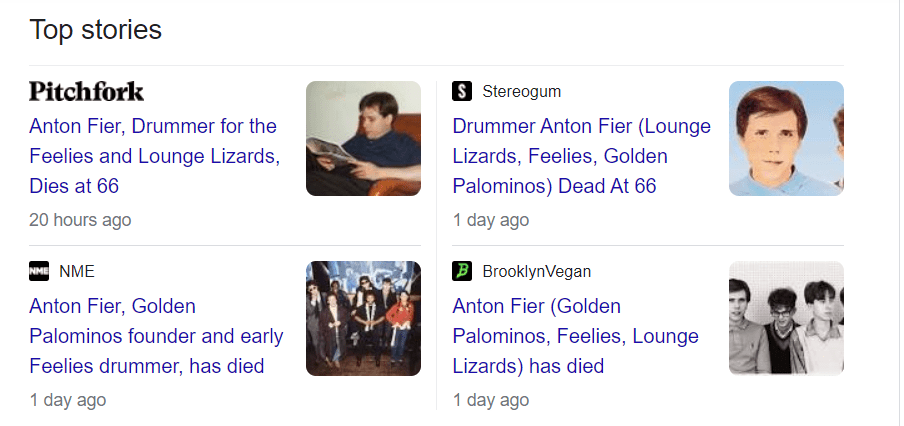This screenshot has width=904, height=426.
Task: Click "1 day ago" under NME story
Action: pos(68,400)
